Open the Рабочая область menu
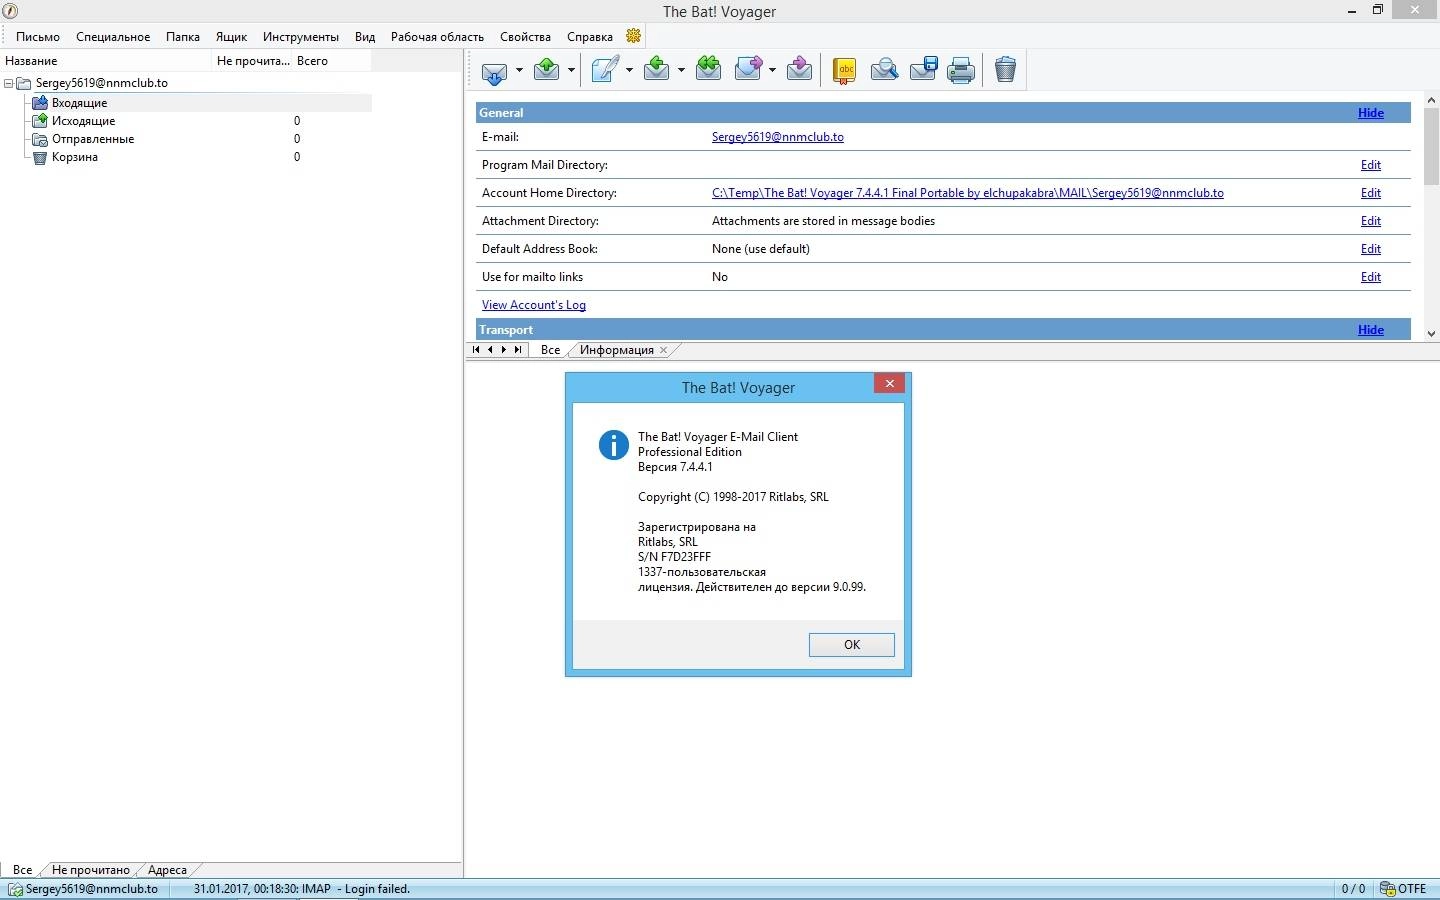This screenshot has width=1440, height=900. [x=437, y=37]
